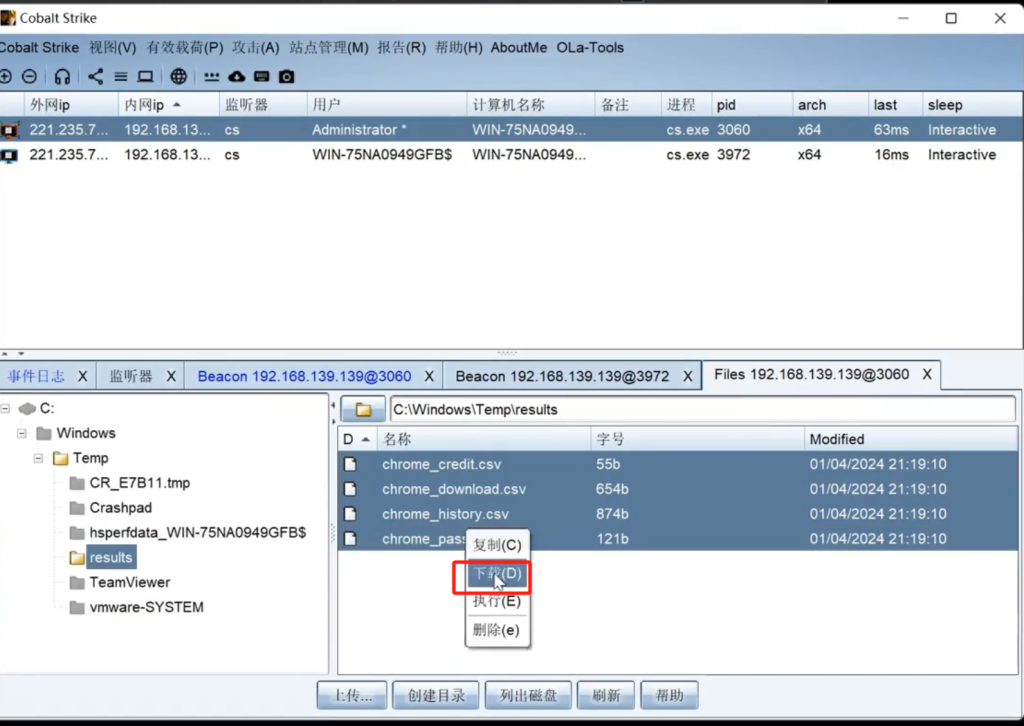Switch to the Beacon 192.168.139.139@3972 tab
Viewport: 1024px width, 726px height.
(x=562, y=376)
